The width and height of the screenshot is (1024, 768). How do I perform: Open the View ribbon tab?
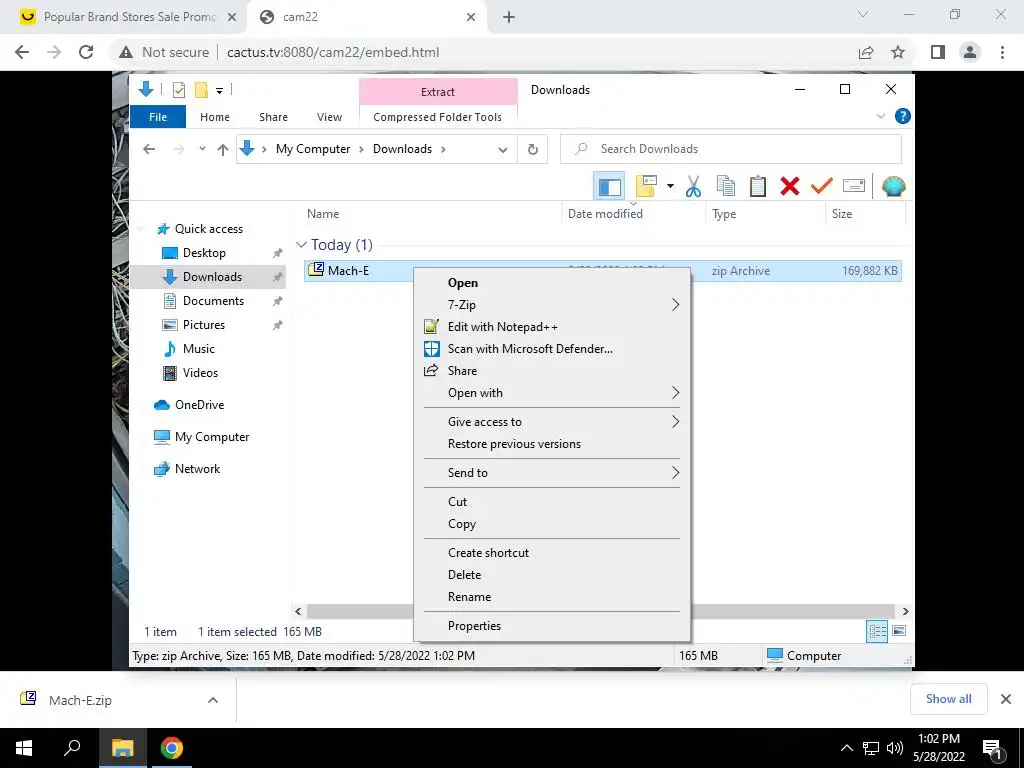(x=329, y=117)
